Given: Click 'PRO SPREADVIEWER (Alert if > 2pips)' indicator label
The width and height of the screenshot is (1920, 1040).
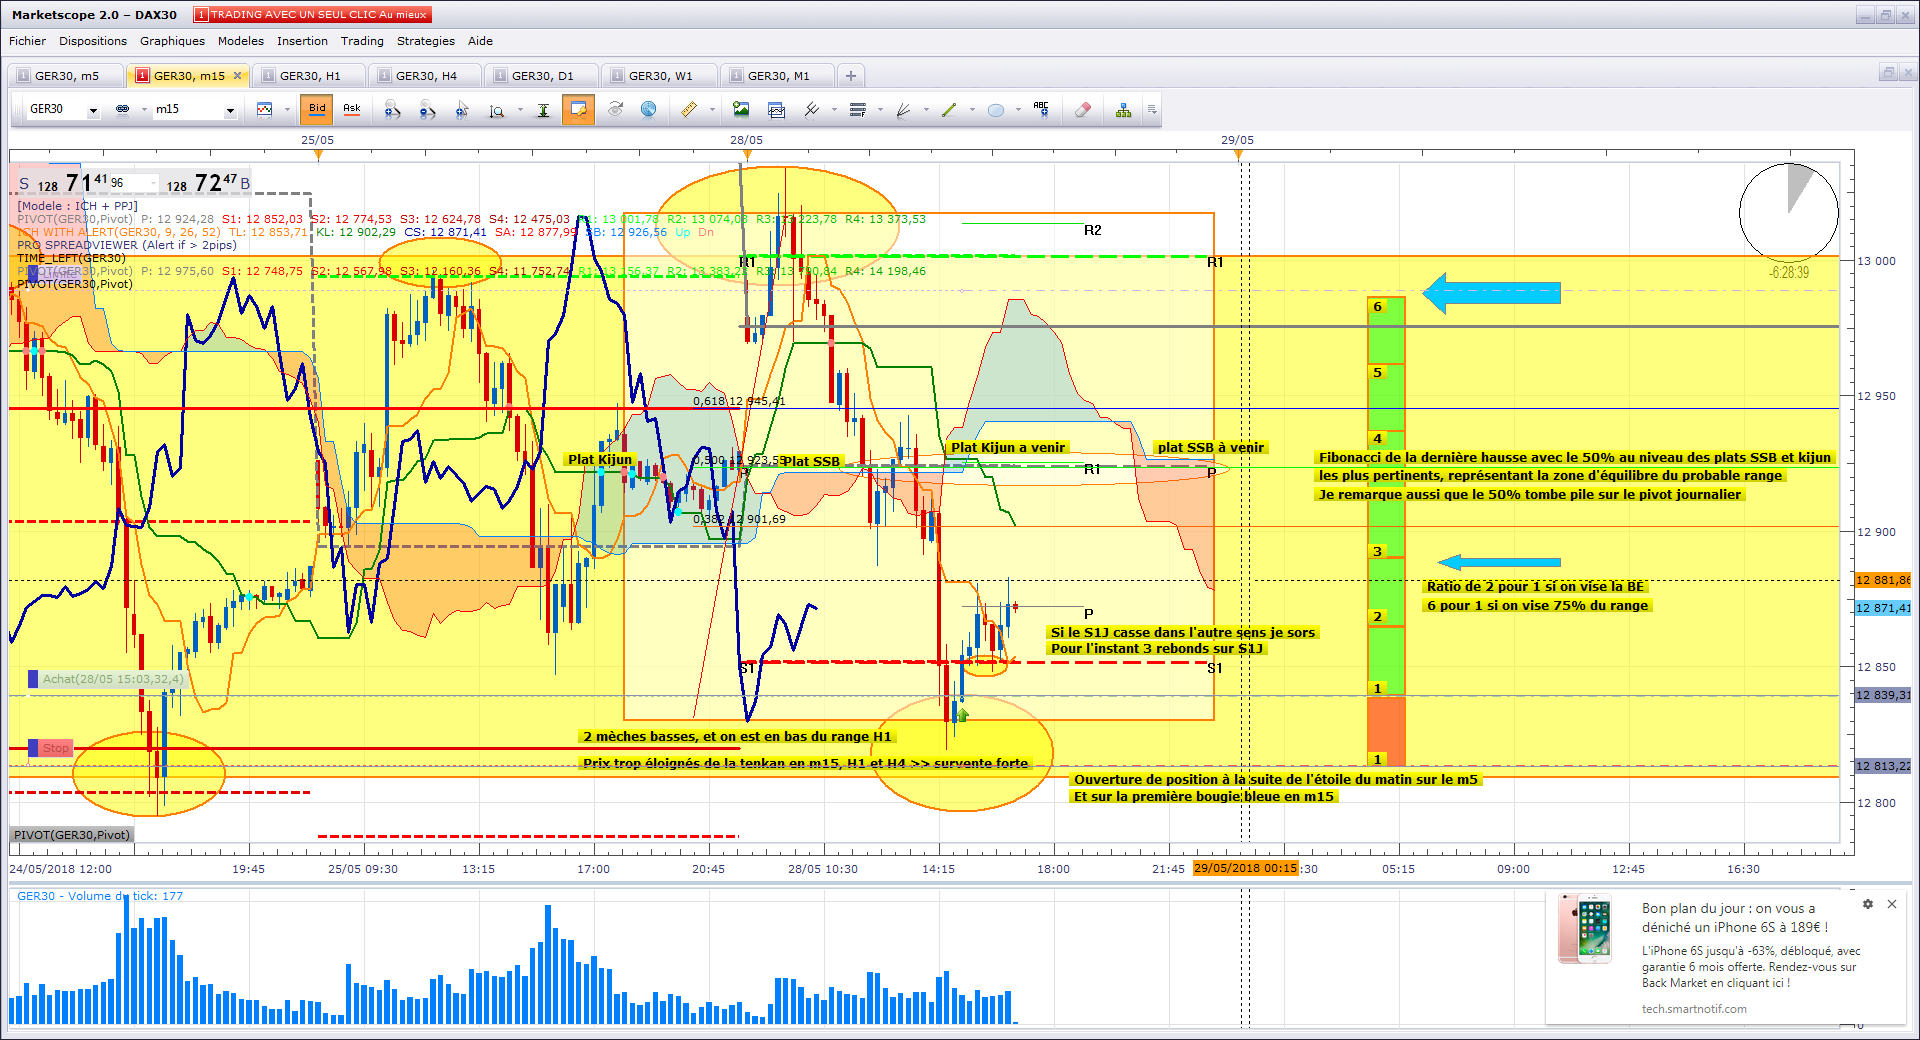Looking at the screenshot, I should coord(127,245).
